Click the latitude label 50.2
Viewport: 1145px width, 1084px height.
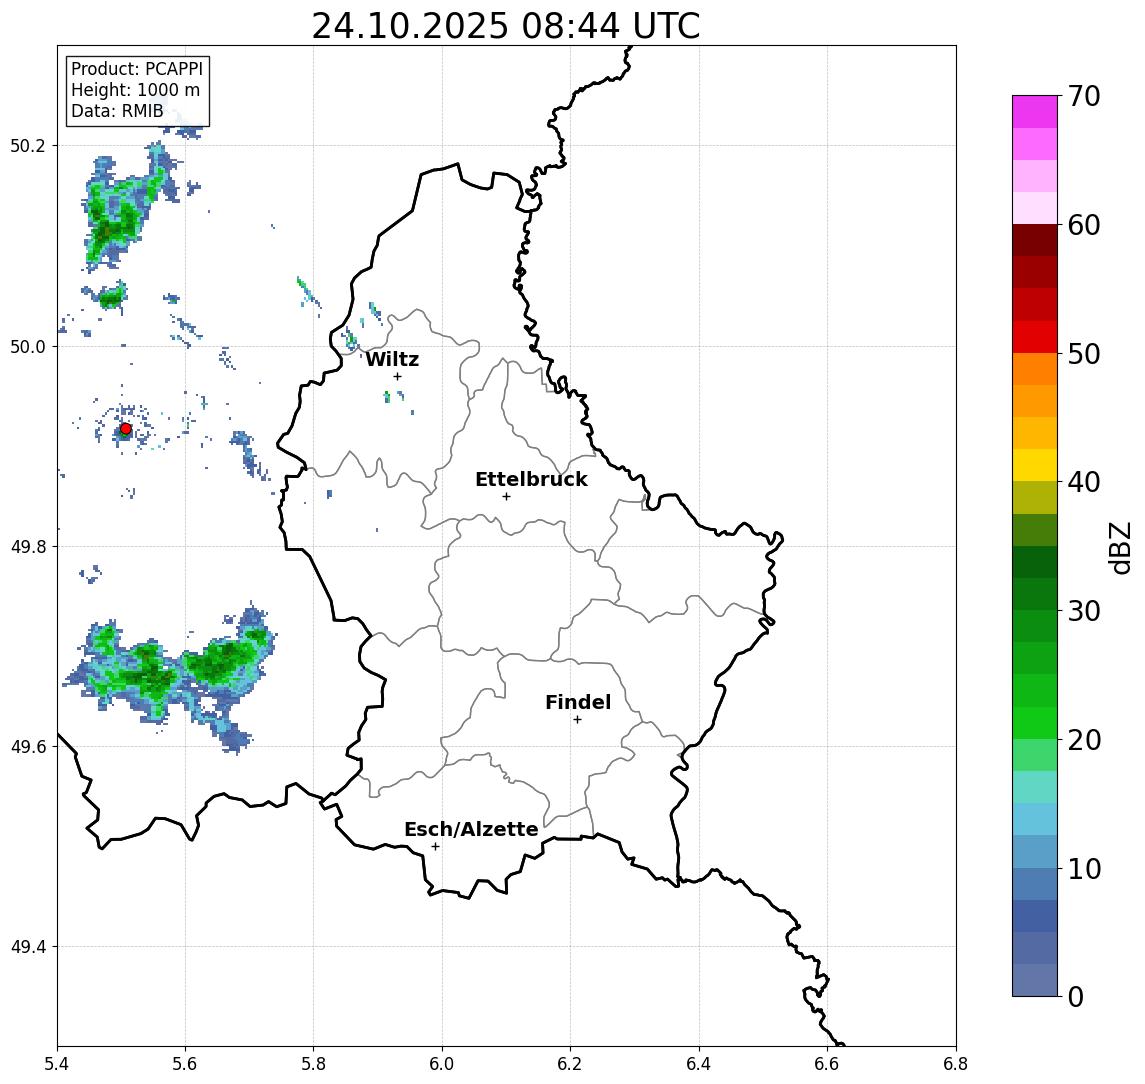[28, 145]
